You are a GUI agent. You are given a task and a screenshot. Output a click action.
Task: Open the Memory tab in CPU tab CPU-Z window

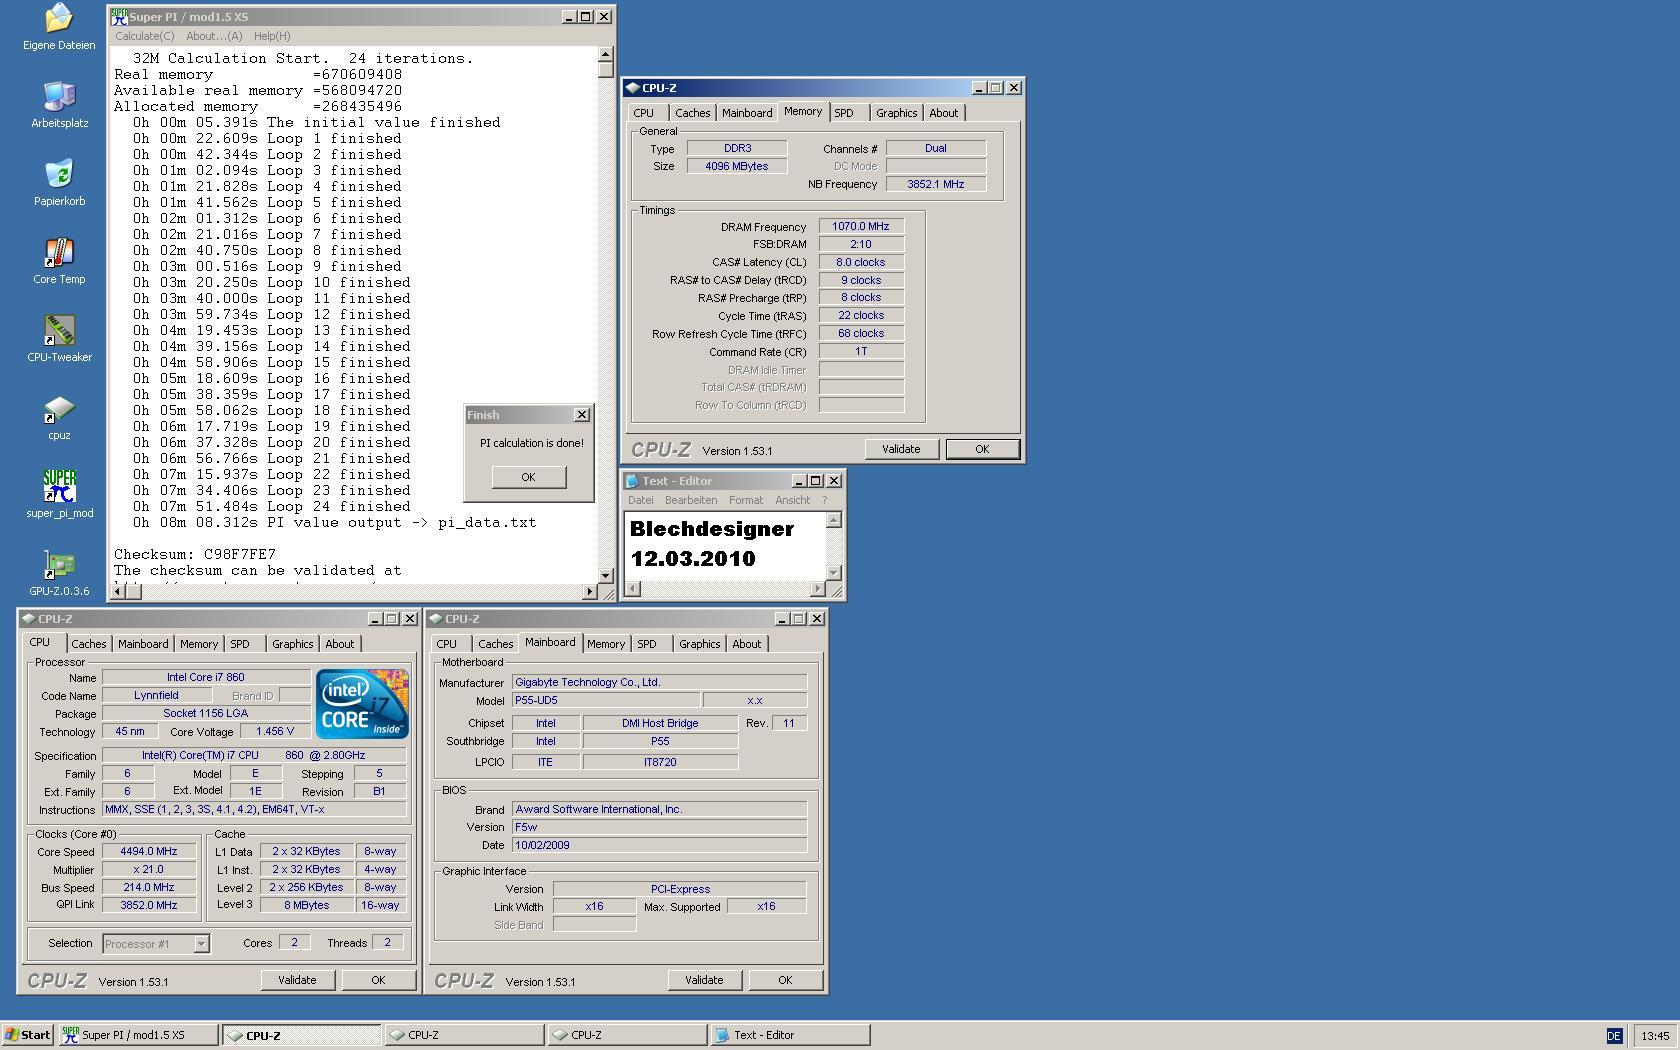pos(199,644)
